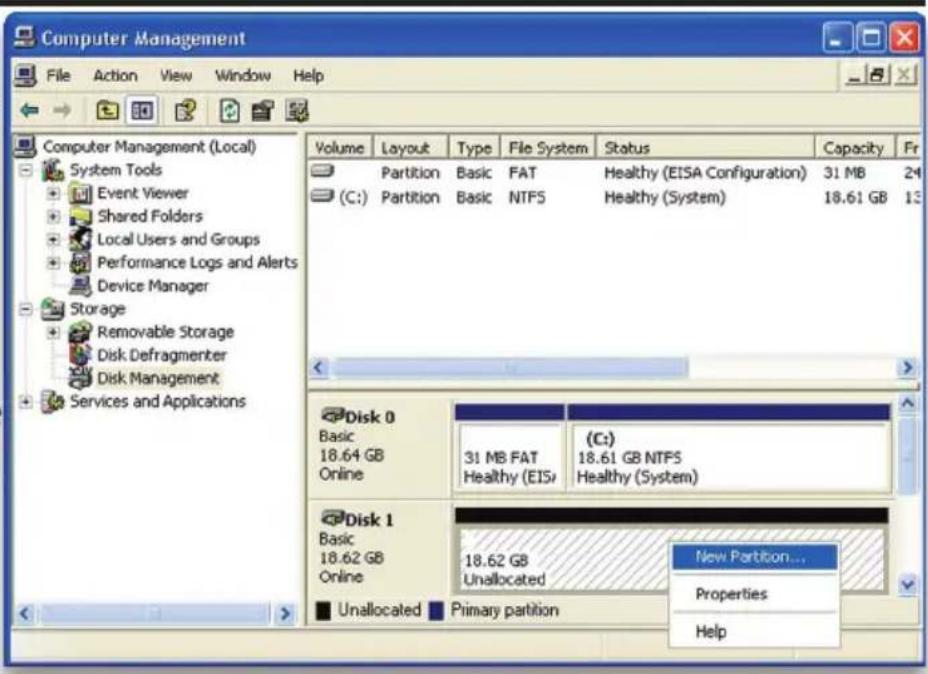Viewport: 928px width, 674px height.
Task: Click the Up one level toolbar icon
Action: tap(107, 110)
